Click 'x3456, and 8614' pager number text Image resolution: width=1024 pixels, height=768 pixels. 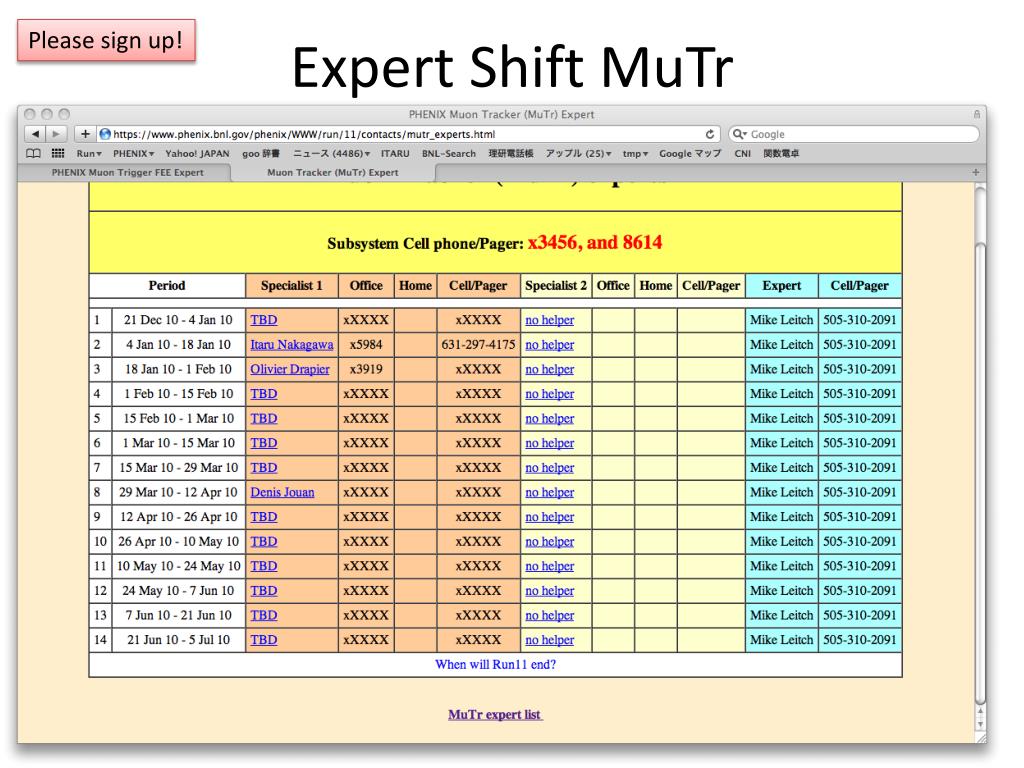click(x=595, y=243)
